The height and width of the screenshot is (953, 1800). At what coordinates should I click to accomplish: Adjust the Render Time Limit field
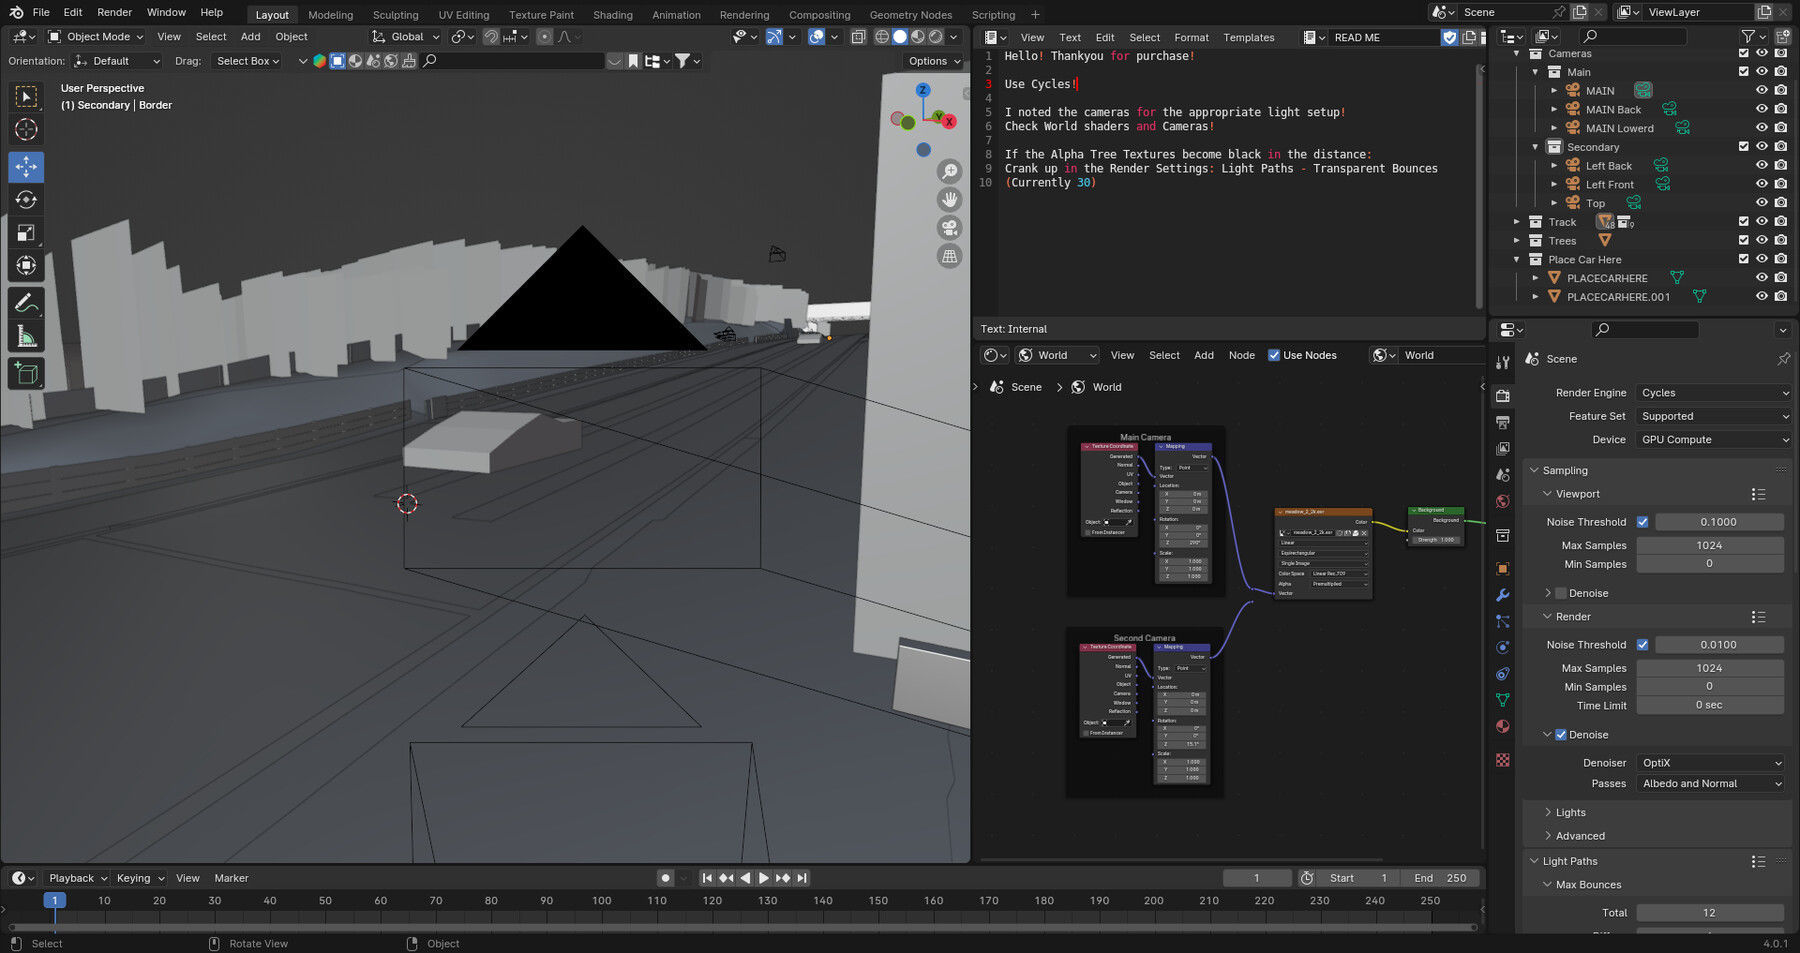click(x=1710, y=706)
